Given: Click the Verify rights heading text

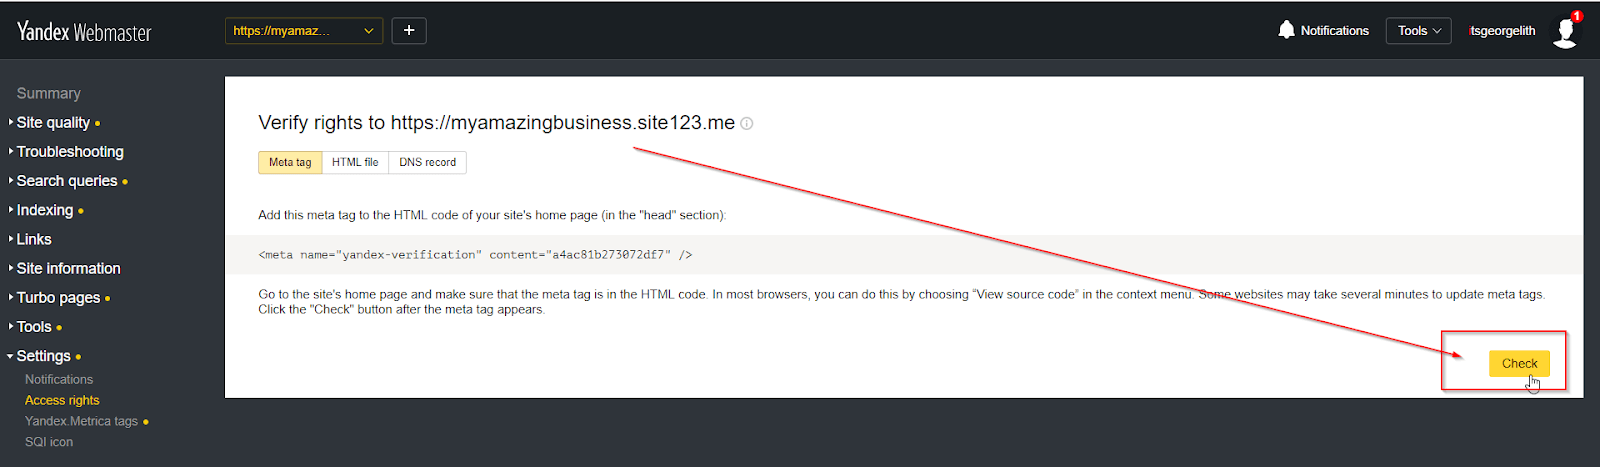Looking at the screenshot, I should click(497, 123).
